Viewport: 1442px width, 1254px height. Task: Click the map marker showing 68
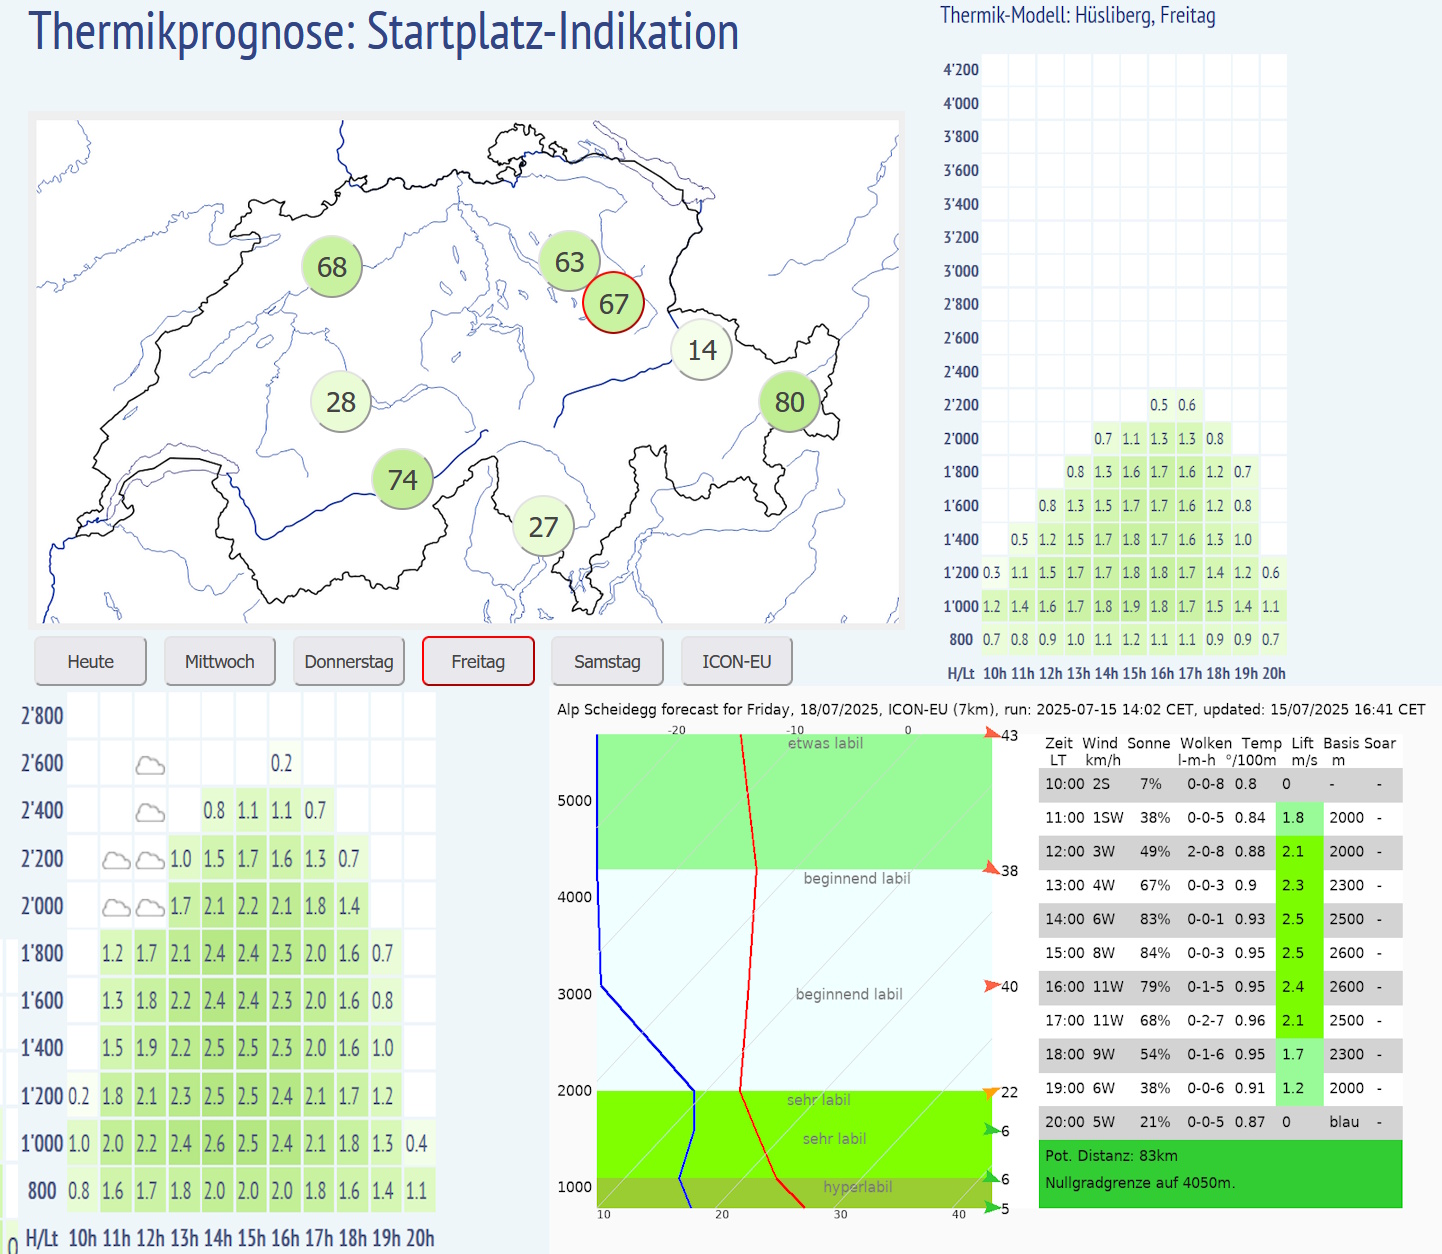(332, 267)
